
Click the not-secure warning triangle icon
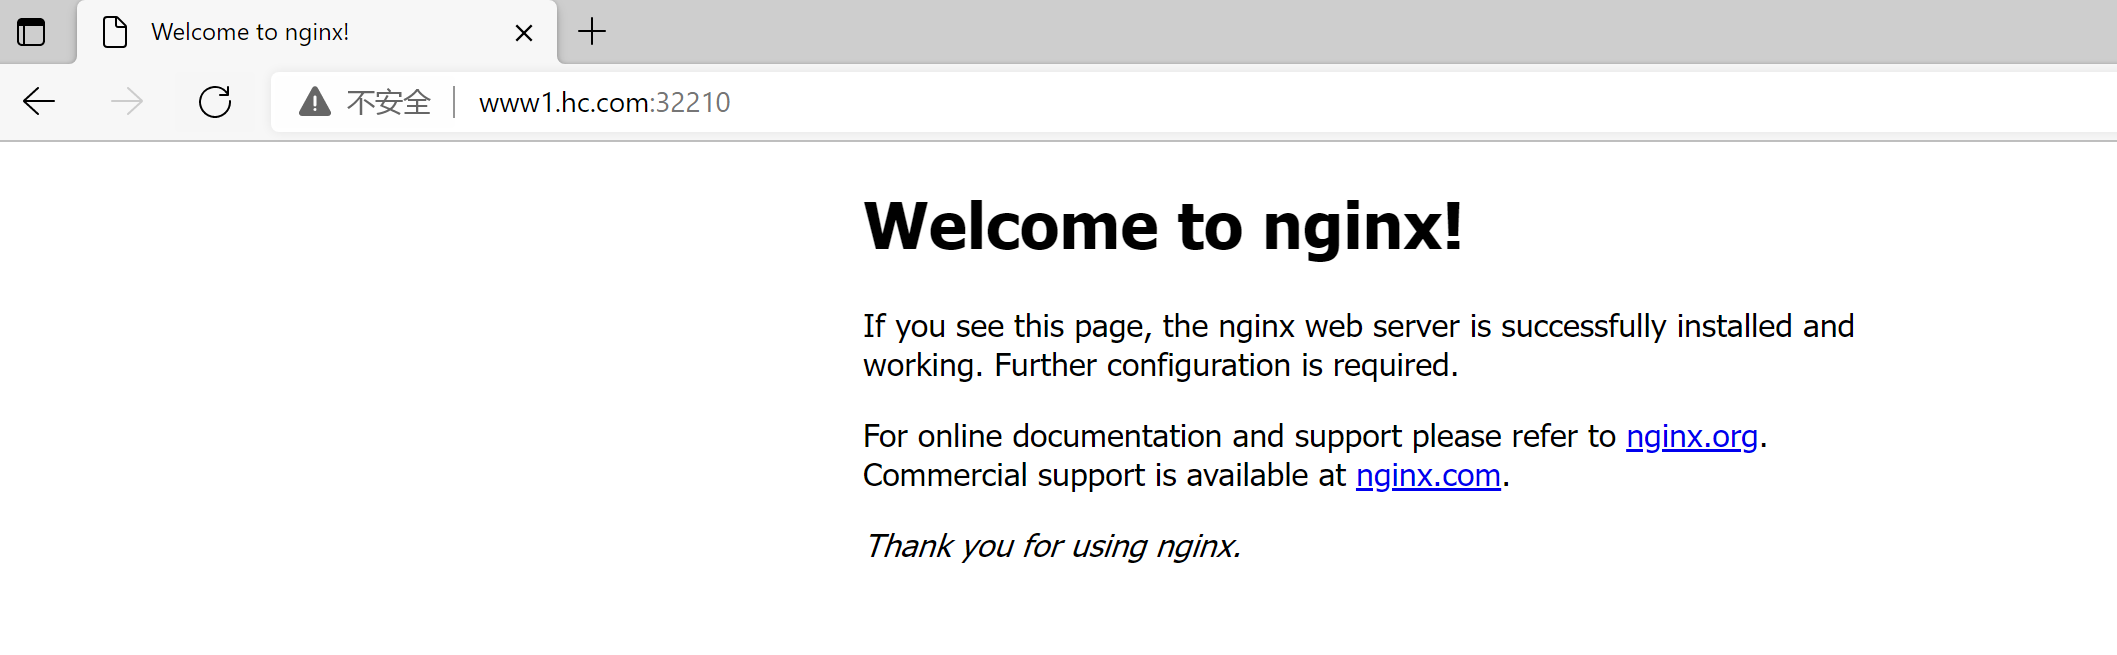(314, 102)
